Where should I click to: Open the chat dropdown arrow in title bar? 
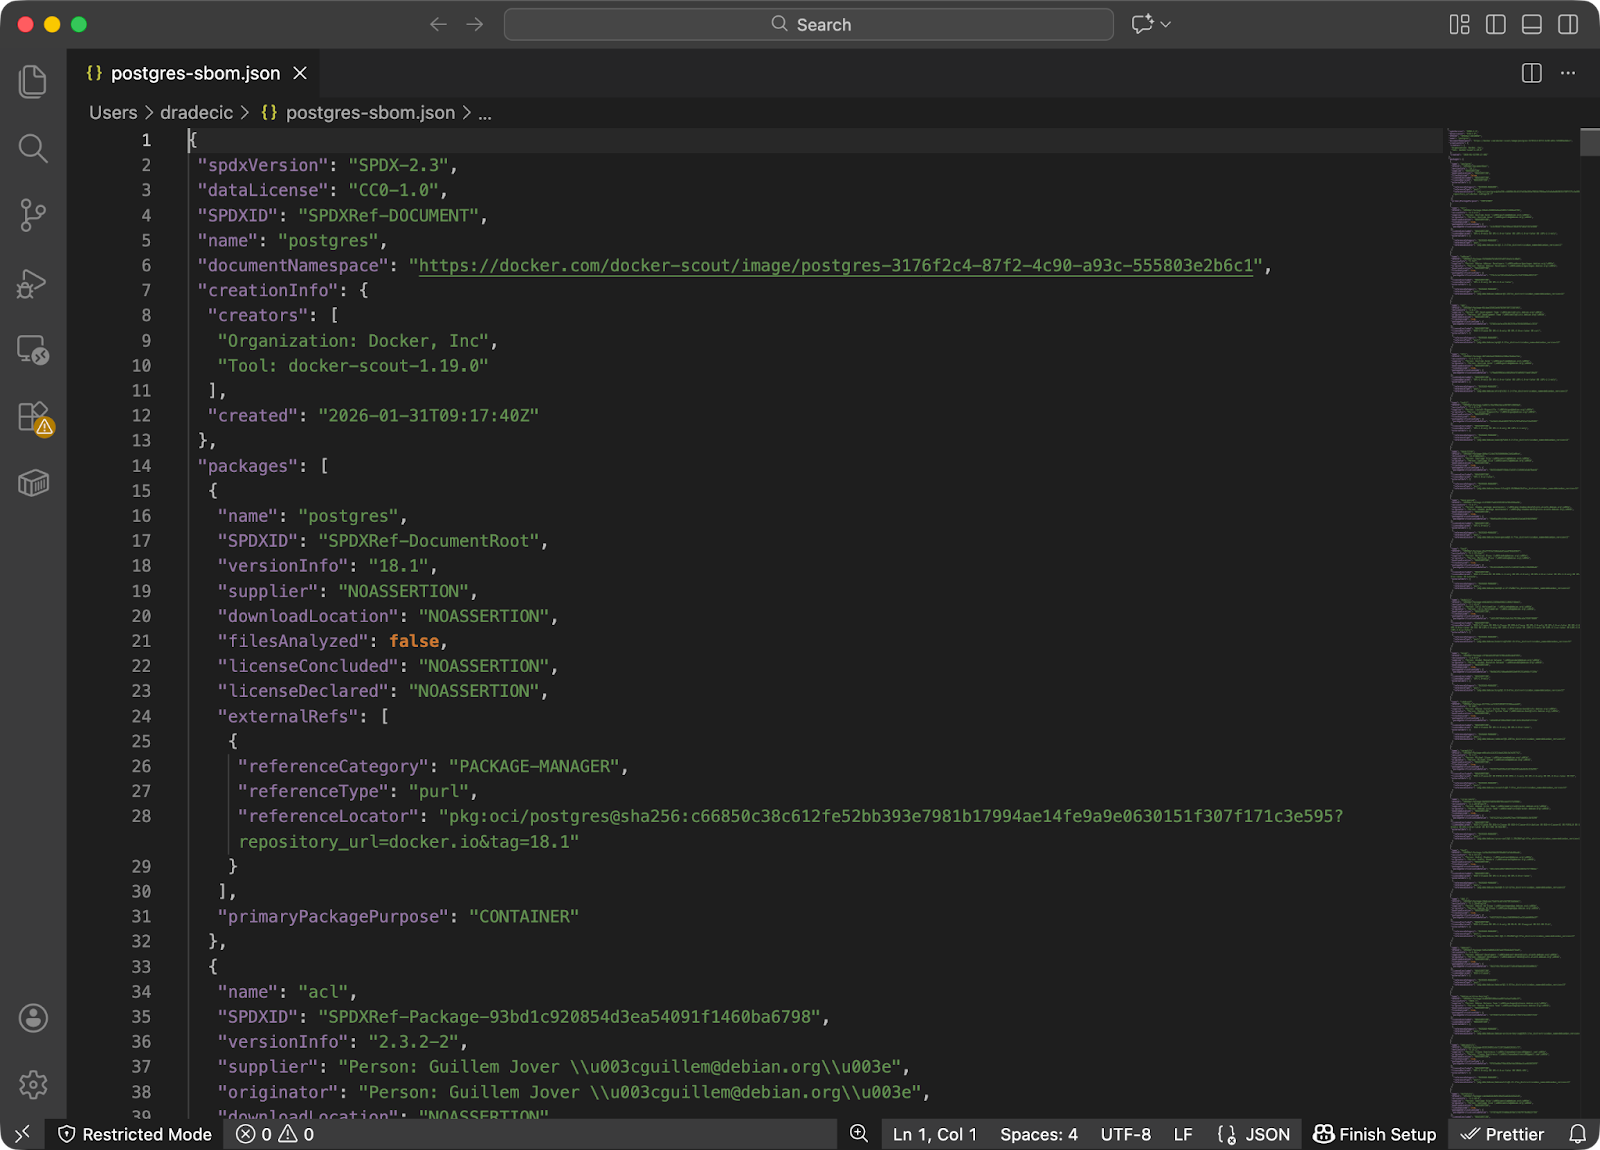click(x=1166, y=25)
